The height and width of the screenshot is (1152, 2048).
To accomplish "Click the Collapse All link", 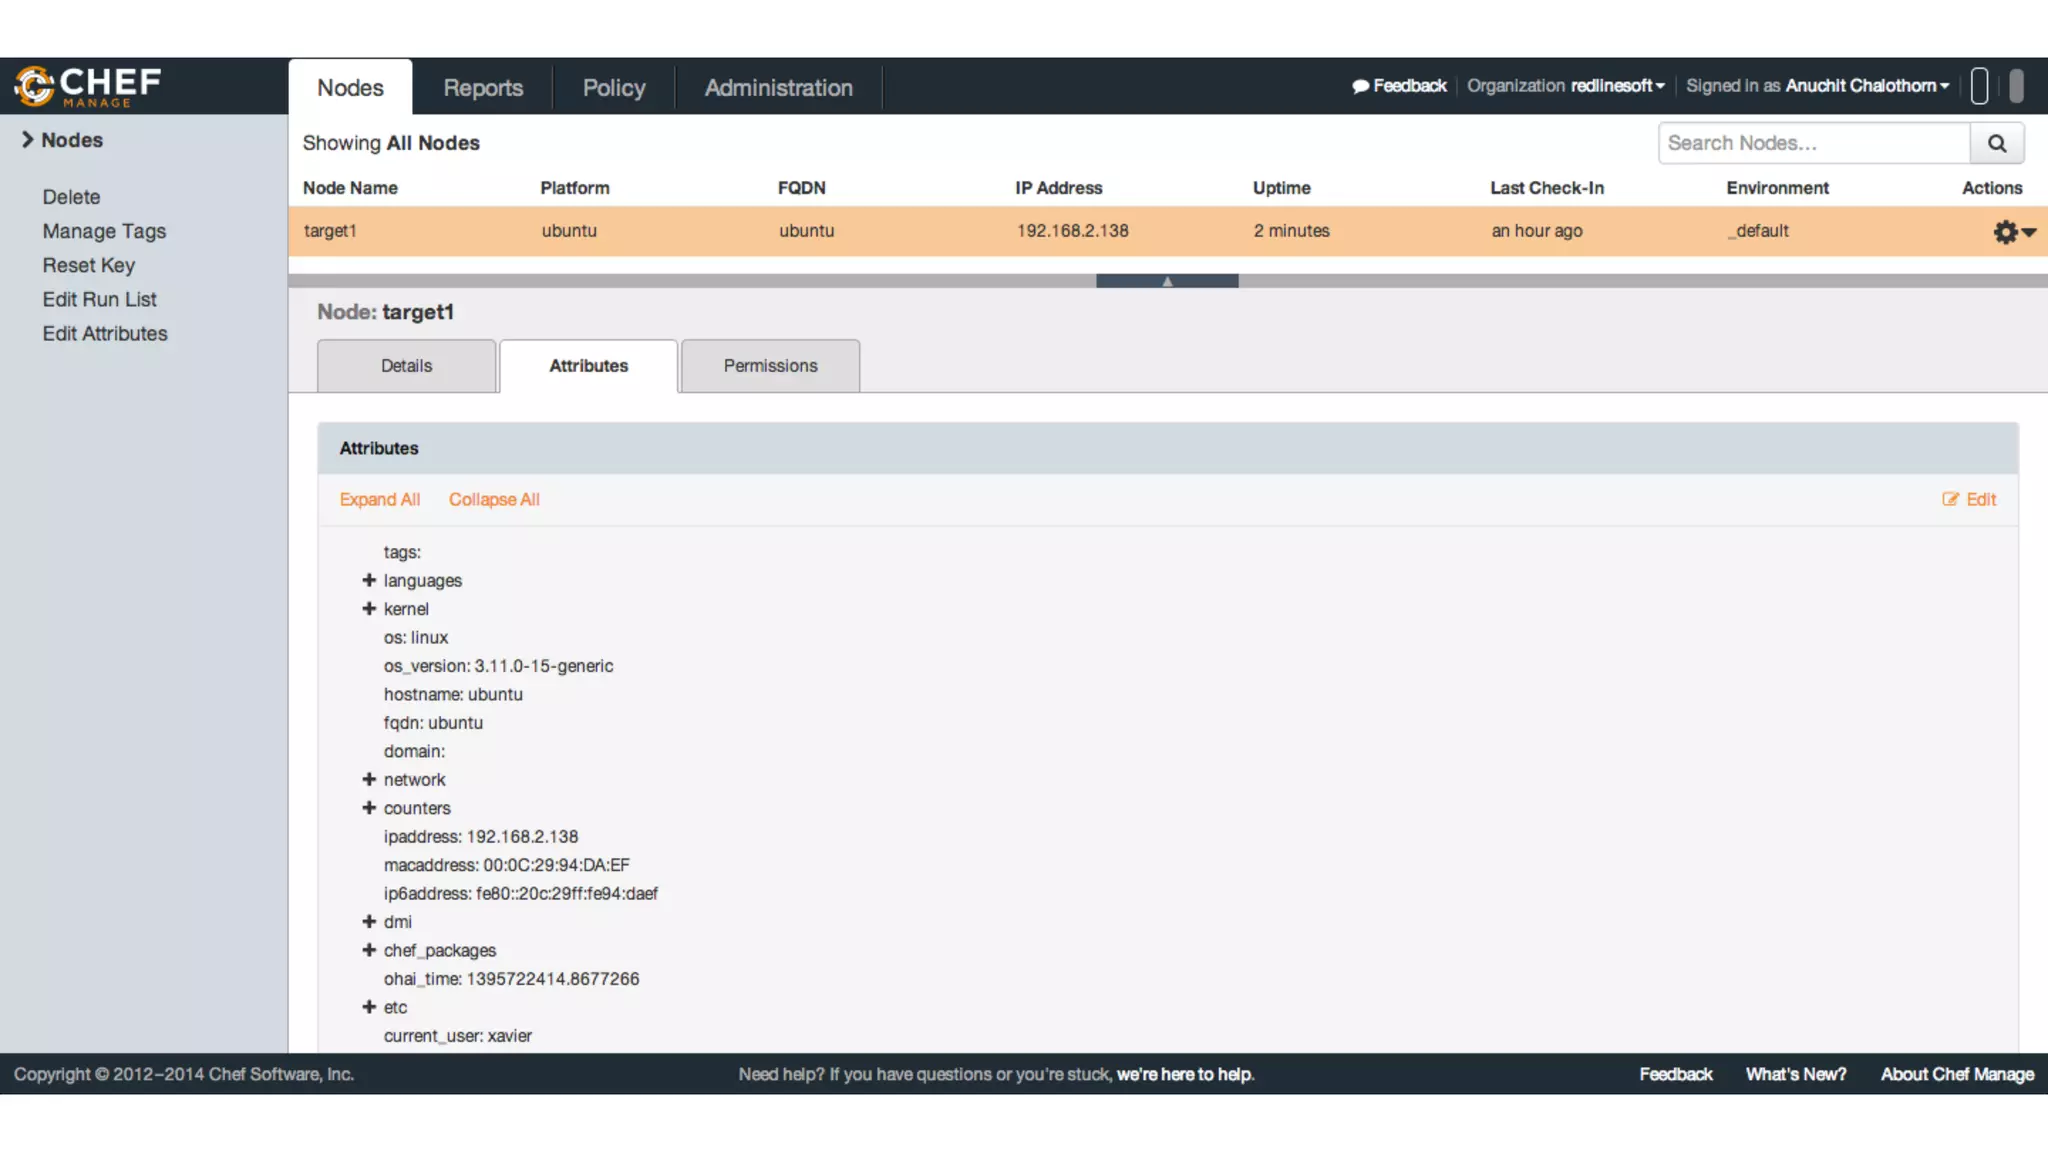I will click(x=494, y=499).
